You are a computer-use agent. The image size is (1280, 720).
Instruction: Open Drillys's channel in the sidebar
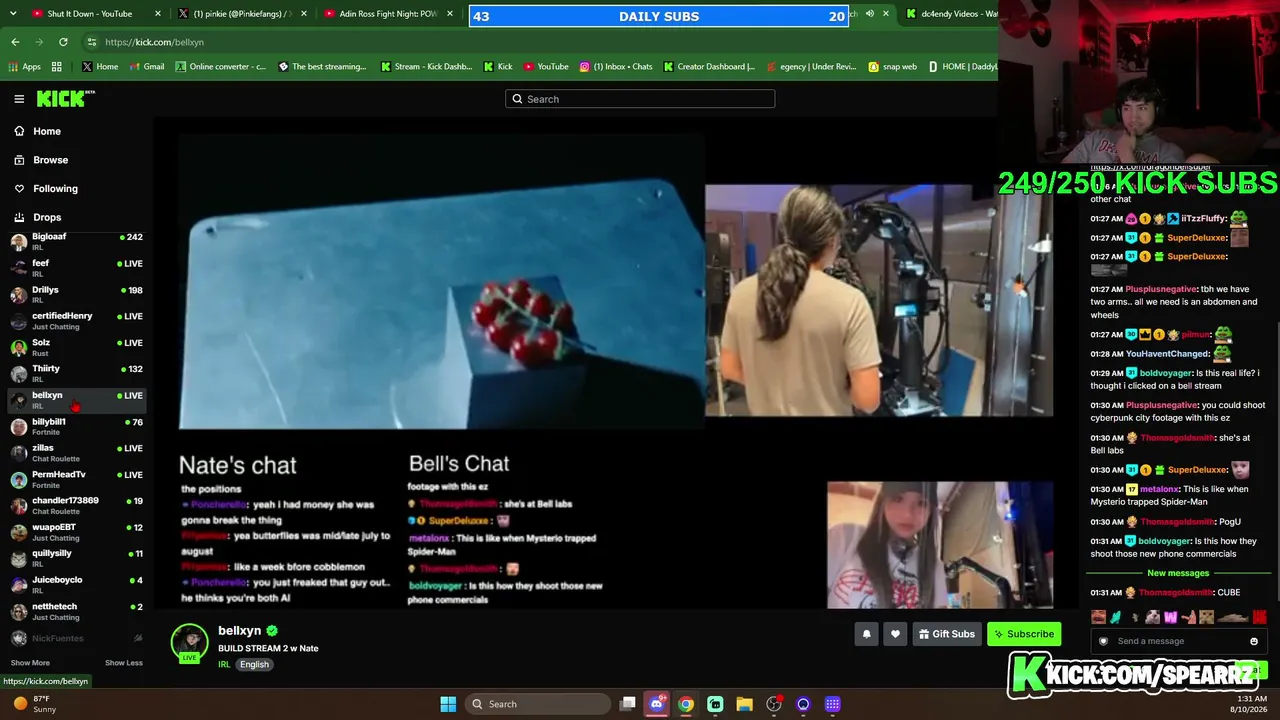coord(77,294)
